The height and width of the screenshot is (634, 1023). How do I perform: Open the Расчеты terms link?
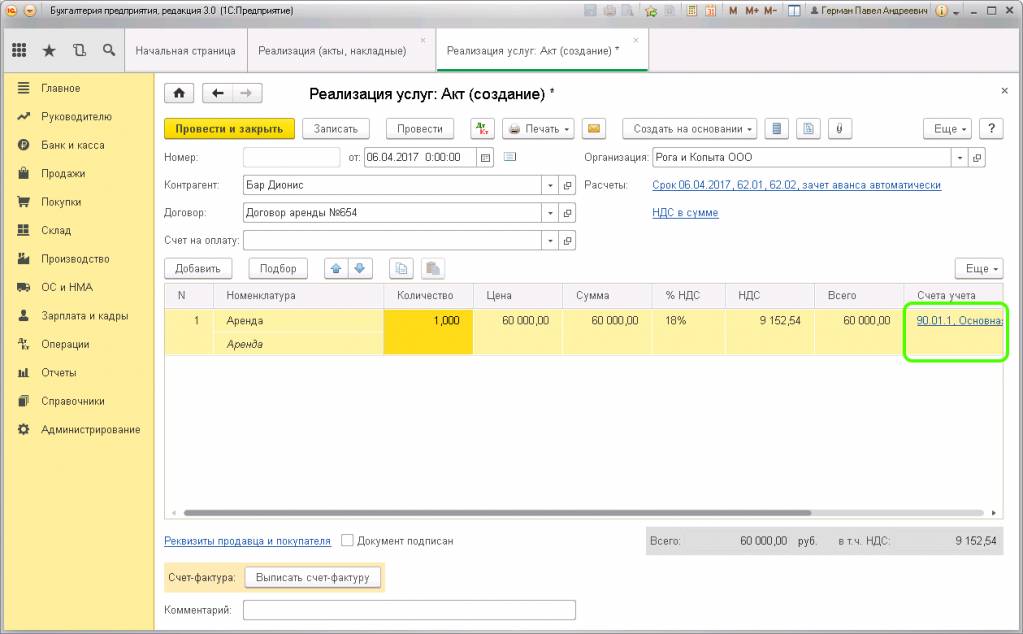click(x=796, y=185)
